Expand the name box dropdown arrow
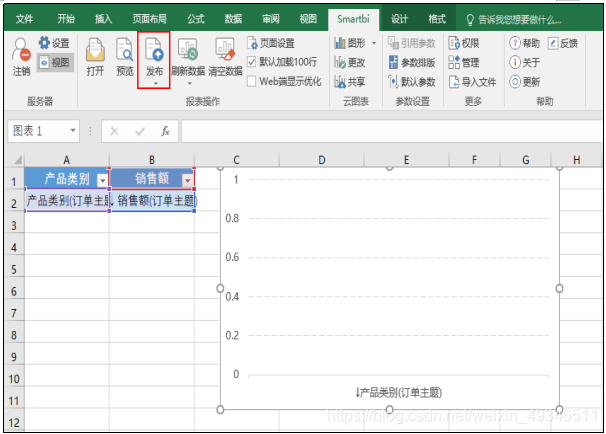This screenshot has width=606, height=434. pyautogui.click(x=73, y=131)
